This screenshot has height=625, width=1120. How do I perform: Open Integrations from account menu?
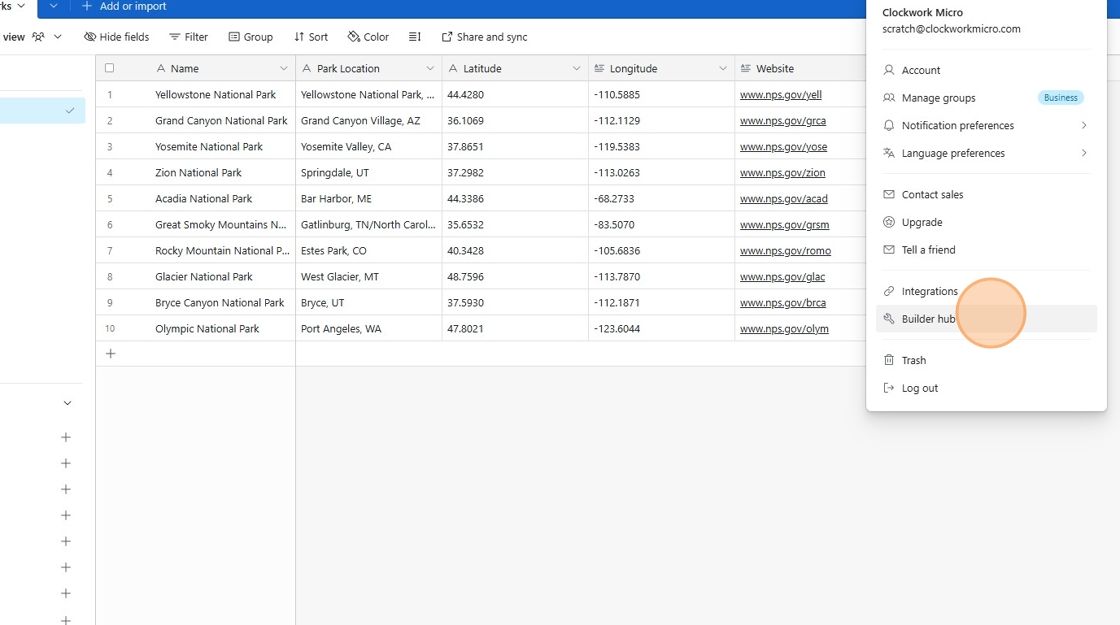[x=986, y=291]
